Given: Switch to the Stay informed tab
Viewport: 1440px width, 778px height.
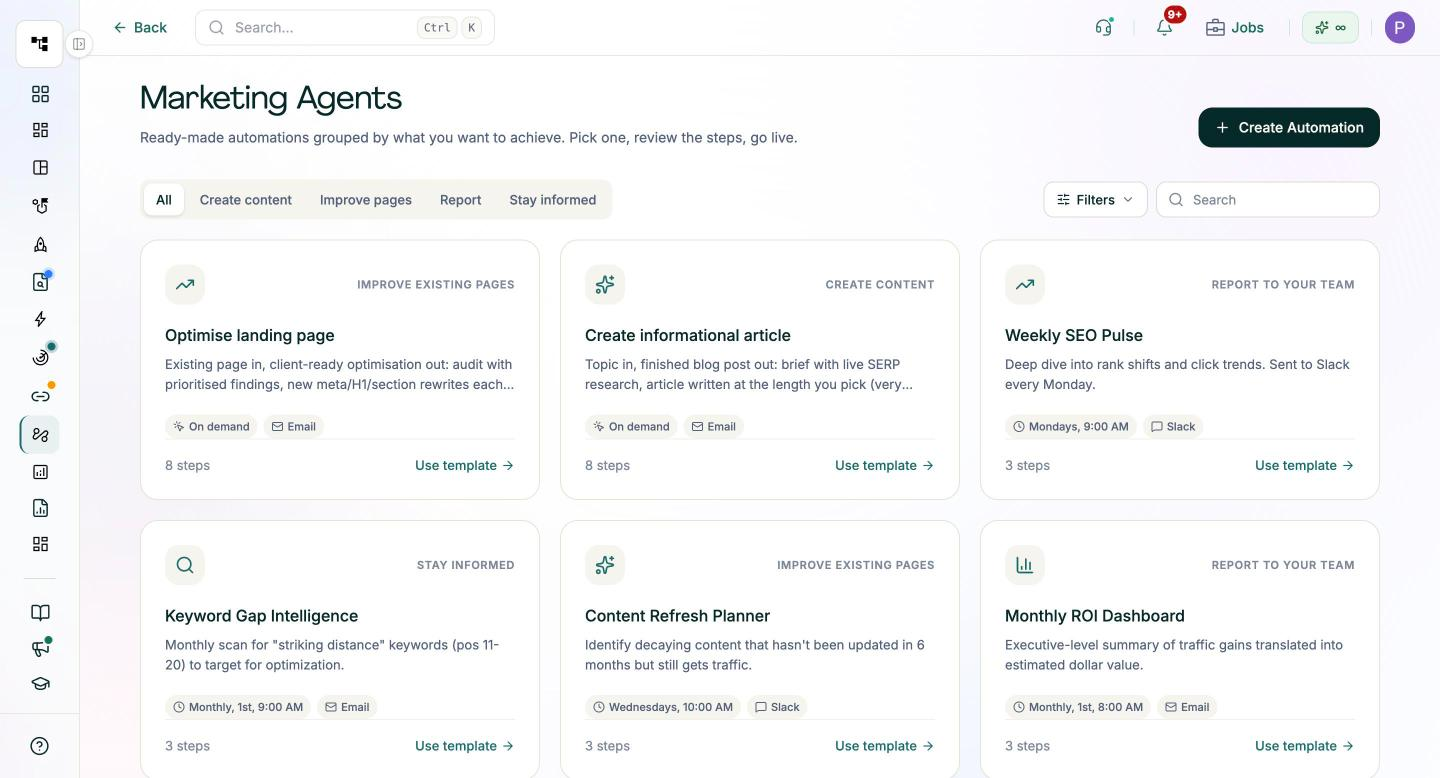Looking at the screenshot, I should tap(553, 200).
